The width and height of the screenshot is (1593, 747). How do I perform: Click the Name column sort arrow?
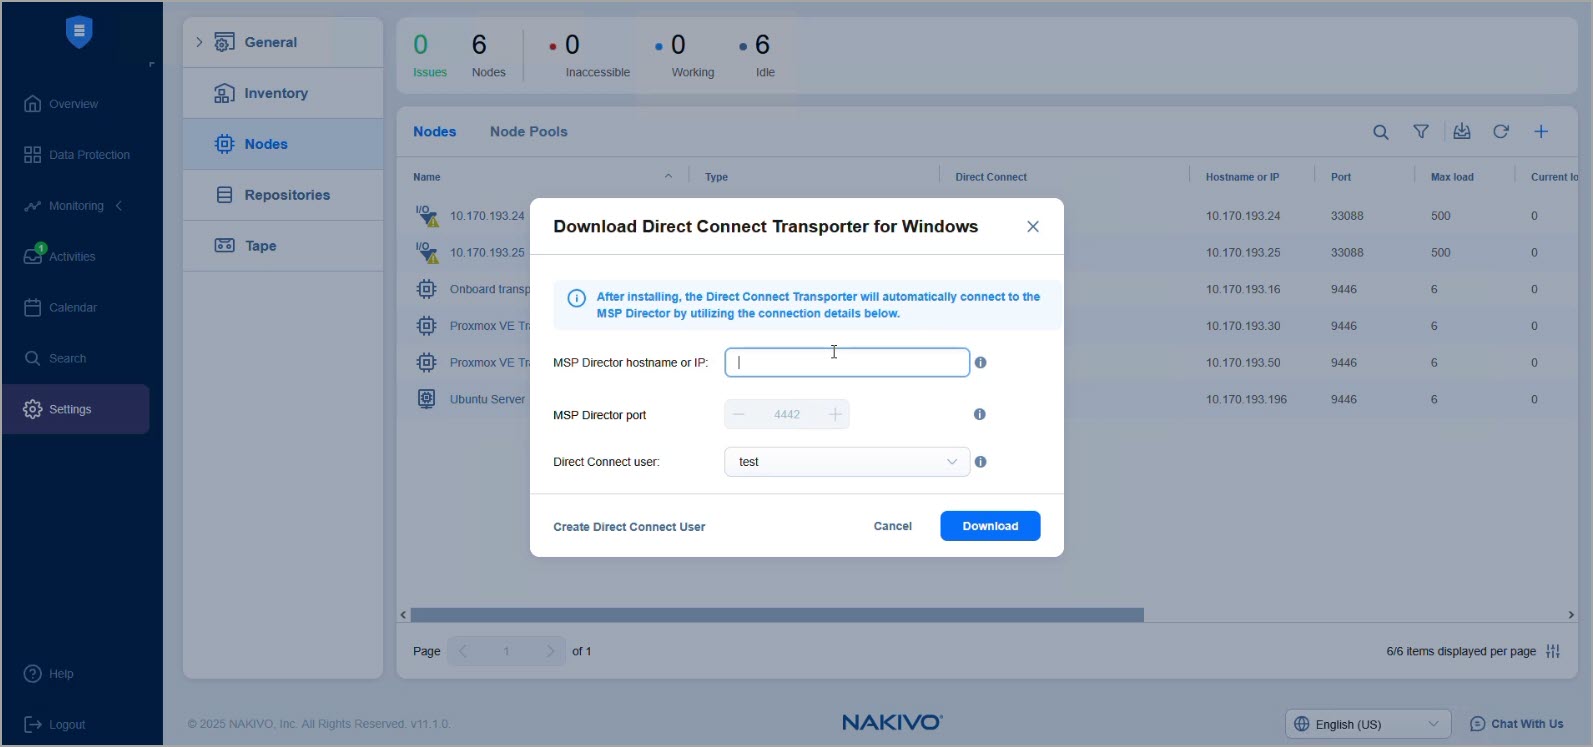click(x=668, y=176)
